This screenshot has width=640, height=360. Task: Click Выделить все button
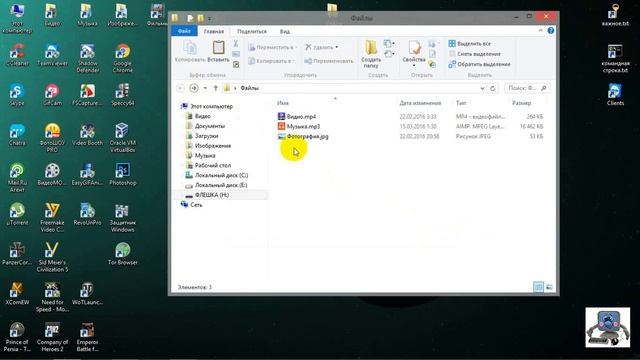(469, 43)
